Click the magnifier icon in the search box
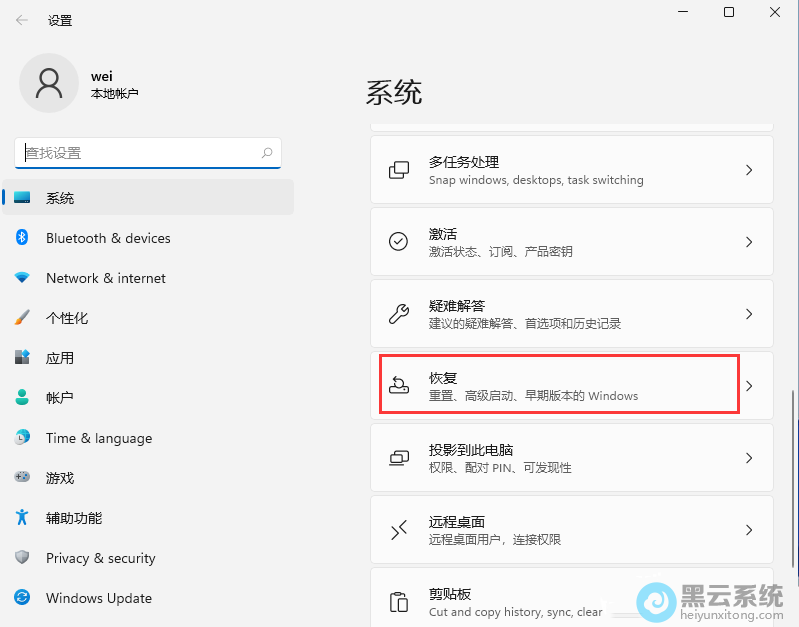This screenshot has height=627, width=799. pos(267,153)
